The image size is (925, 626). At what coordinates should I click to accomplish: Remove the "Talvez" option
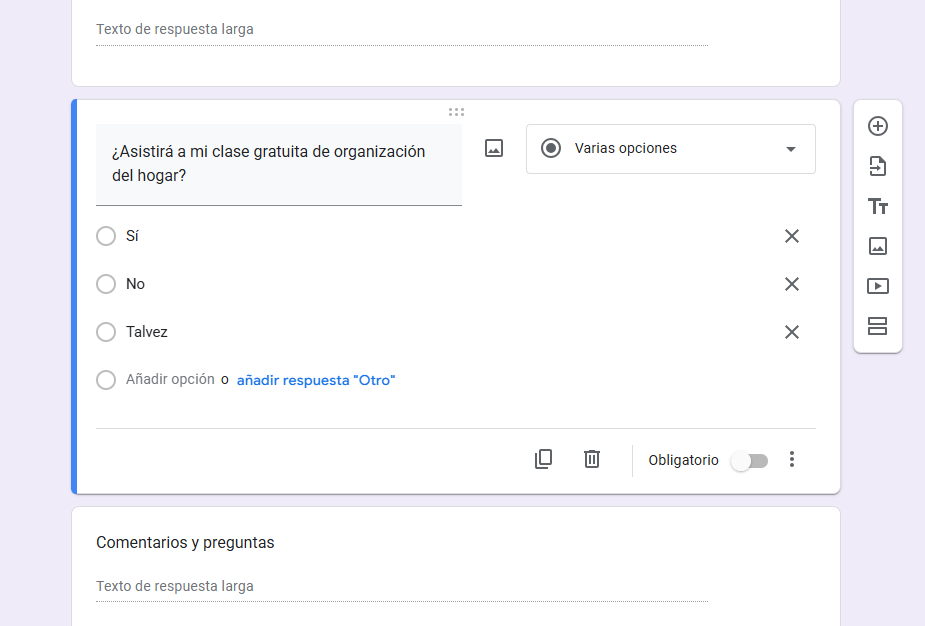pyautogui.click(x=792, y=332)
